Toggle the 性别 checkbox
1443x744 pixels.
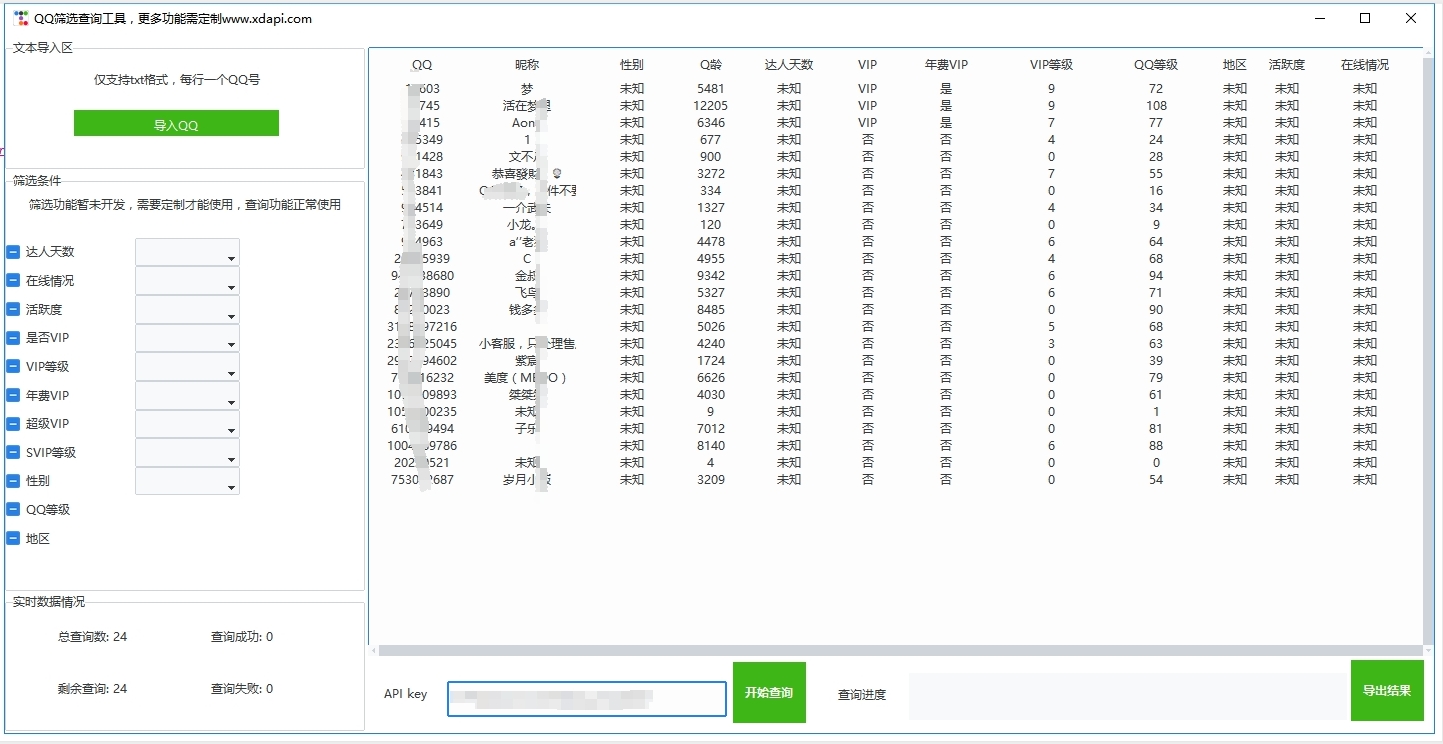point(13,481)
